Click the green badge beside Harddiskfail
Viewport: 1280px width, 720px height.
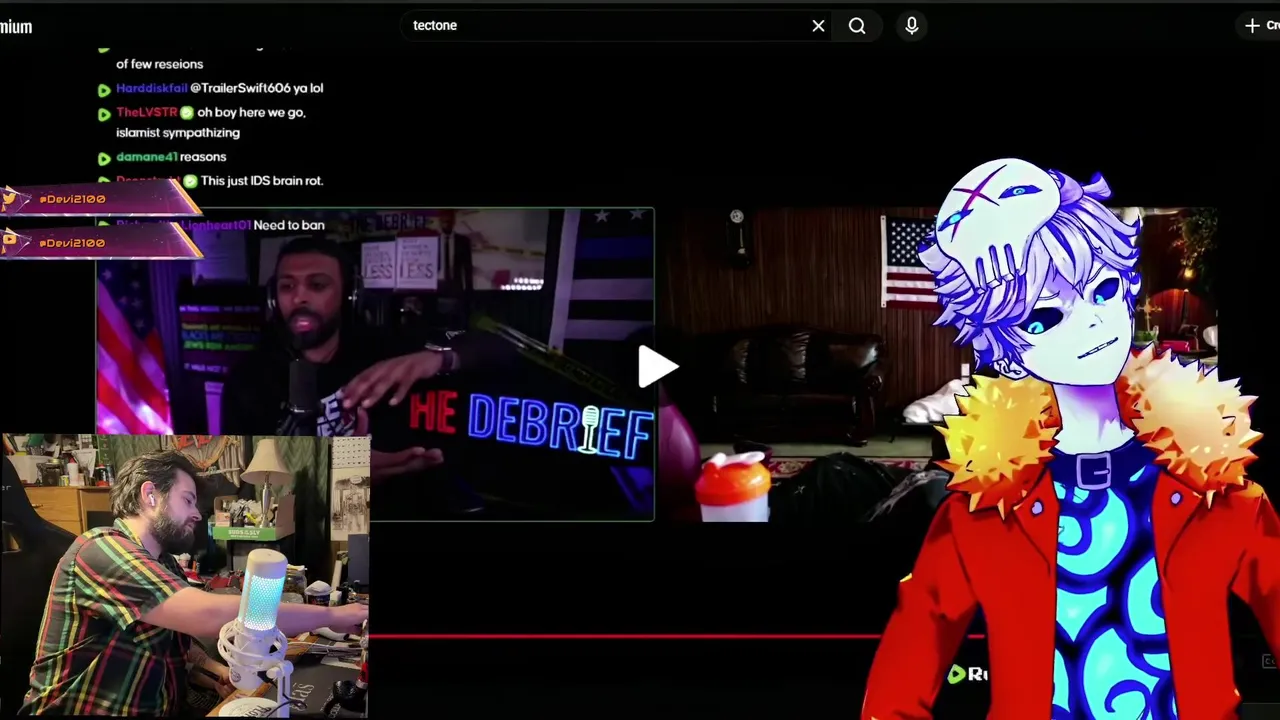[104, 90]
